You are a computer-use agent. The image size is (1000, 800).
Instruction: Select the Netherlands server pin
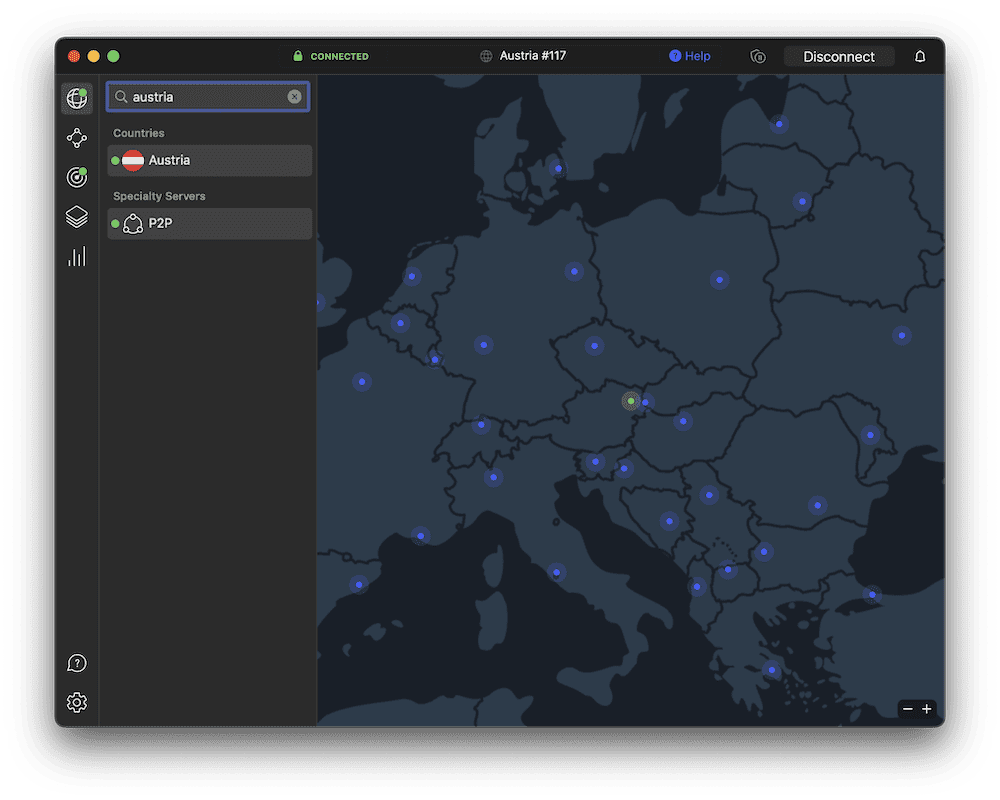412,276
